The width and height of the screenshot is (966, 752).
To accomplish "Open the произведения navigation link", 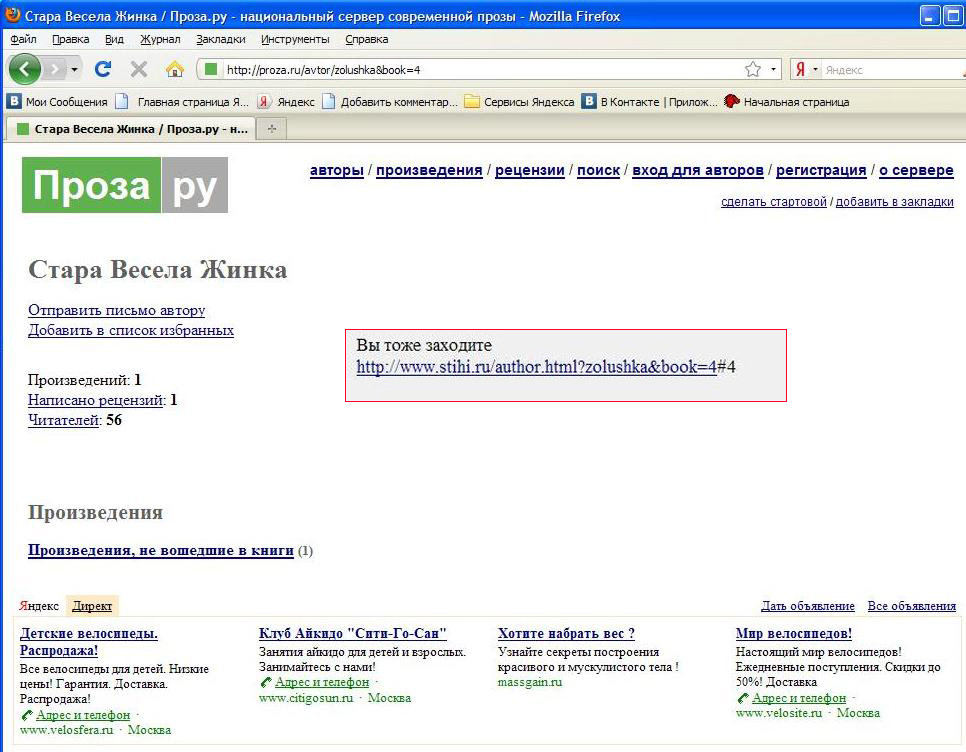I will [x=429, y=170].
